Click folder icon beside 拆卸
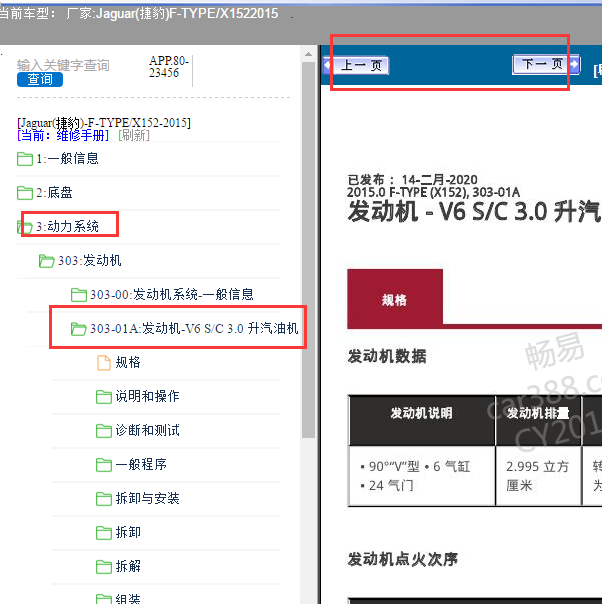 pos(104,533)
